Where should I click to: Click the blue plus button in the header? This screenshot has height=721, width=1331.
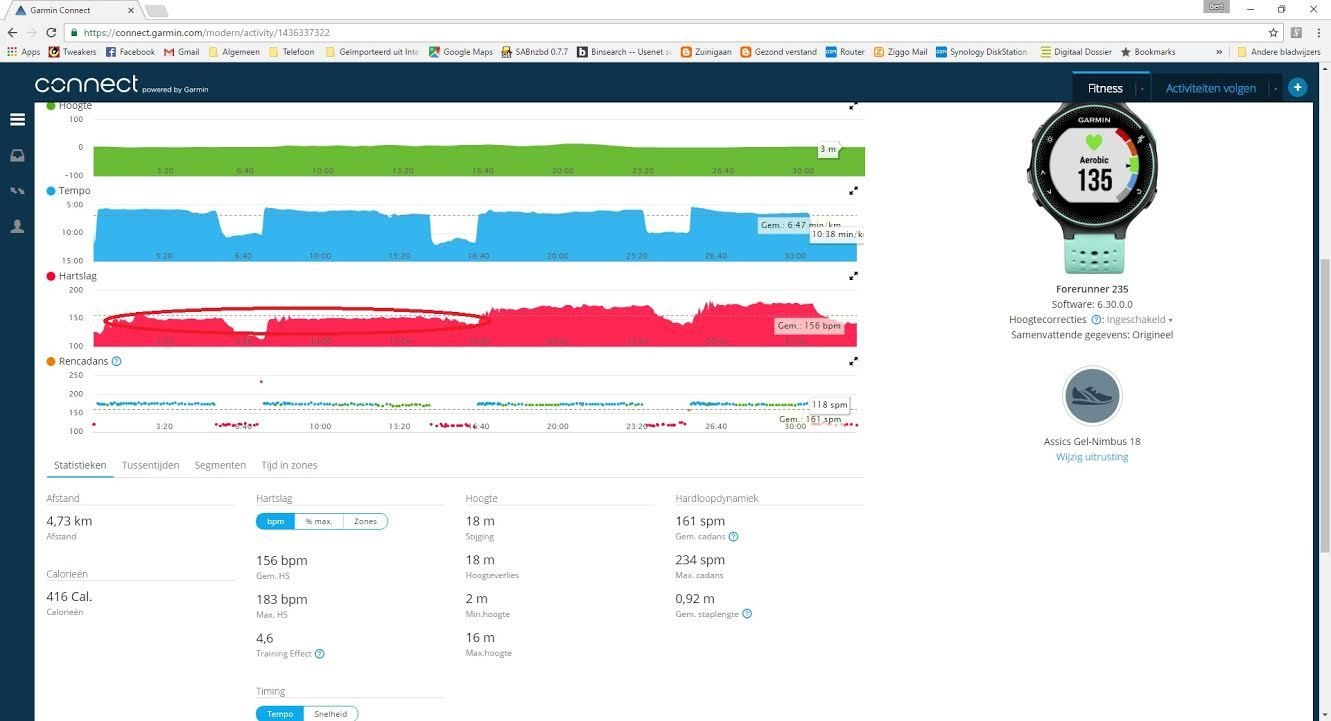(x=1297, y=88)
